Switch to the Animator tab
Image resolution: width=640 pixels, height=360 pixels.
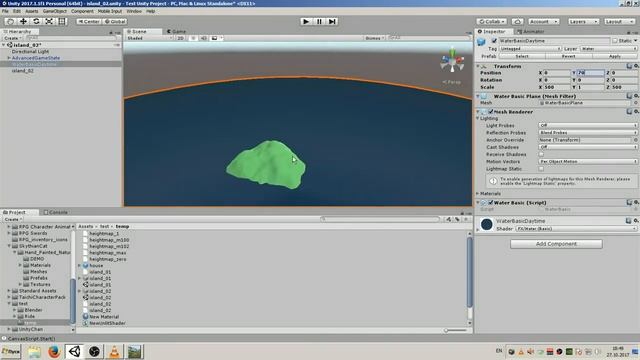click(x=530, y=31)
